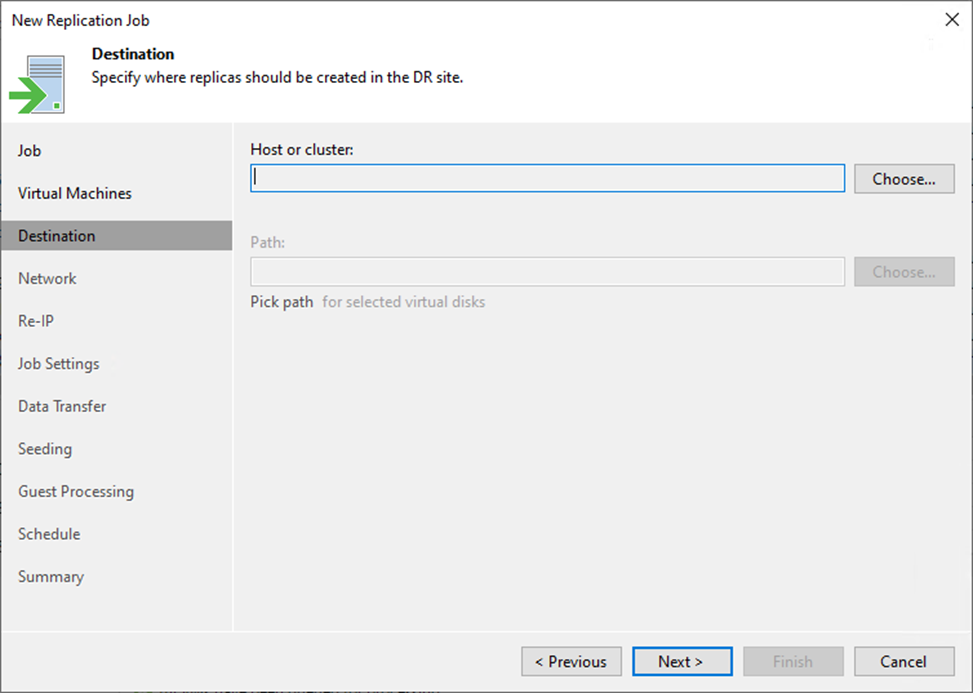The image size is (973, 693).
Task: Click the Path text field
Action: 548,272
